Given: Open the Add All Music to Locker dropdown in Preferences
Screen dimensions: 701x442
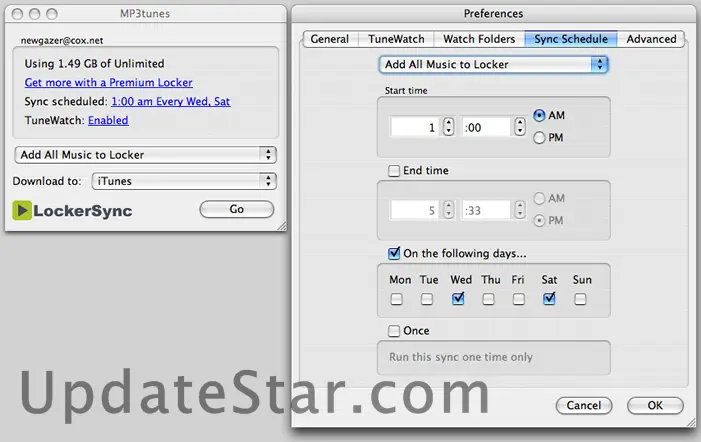Looking at the screenshot, I should pos(493,65).
